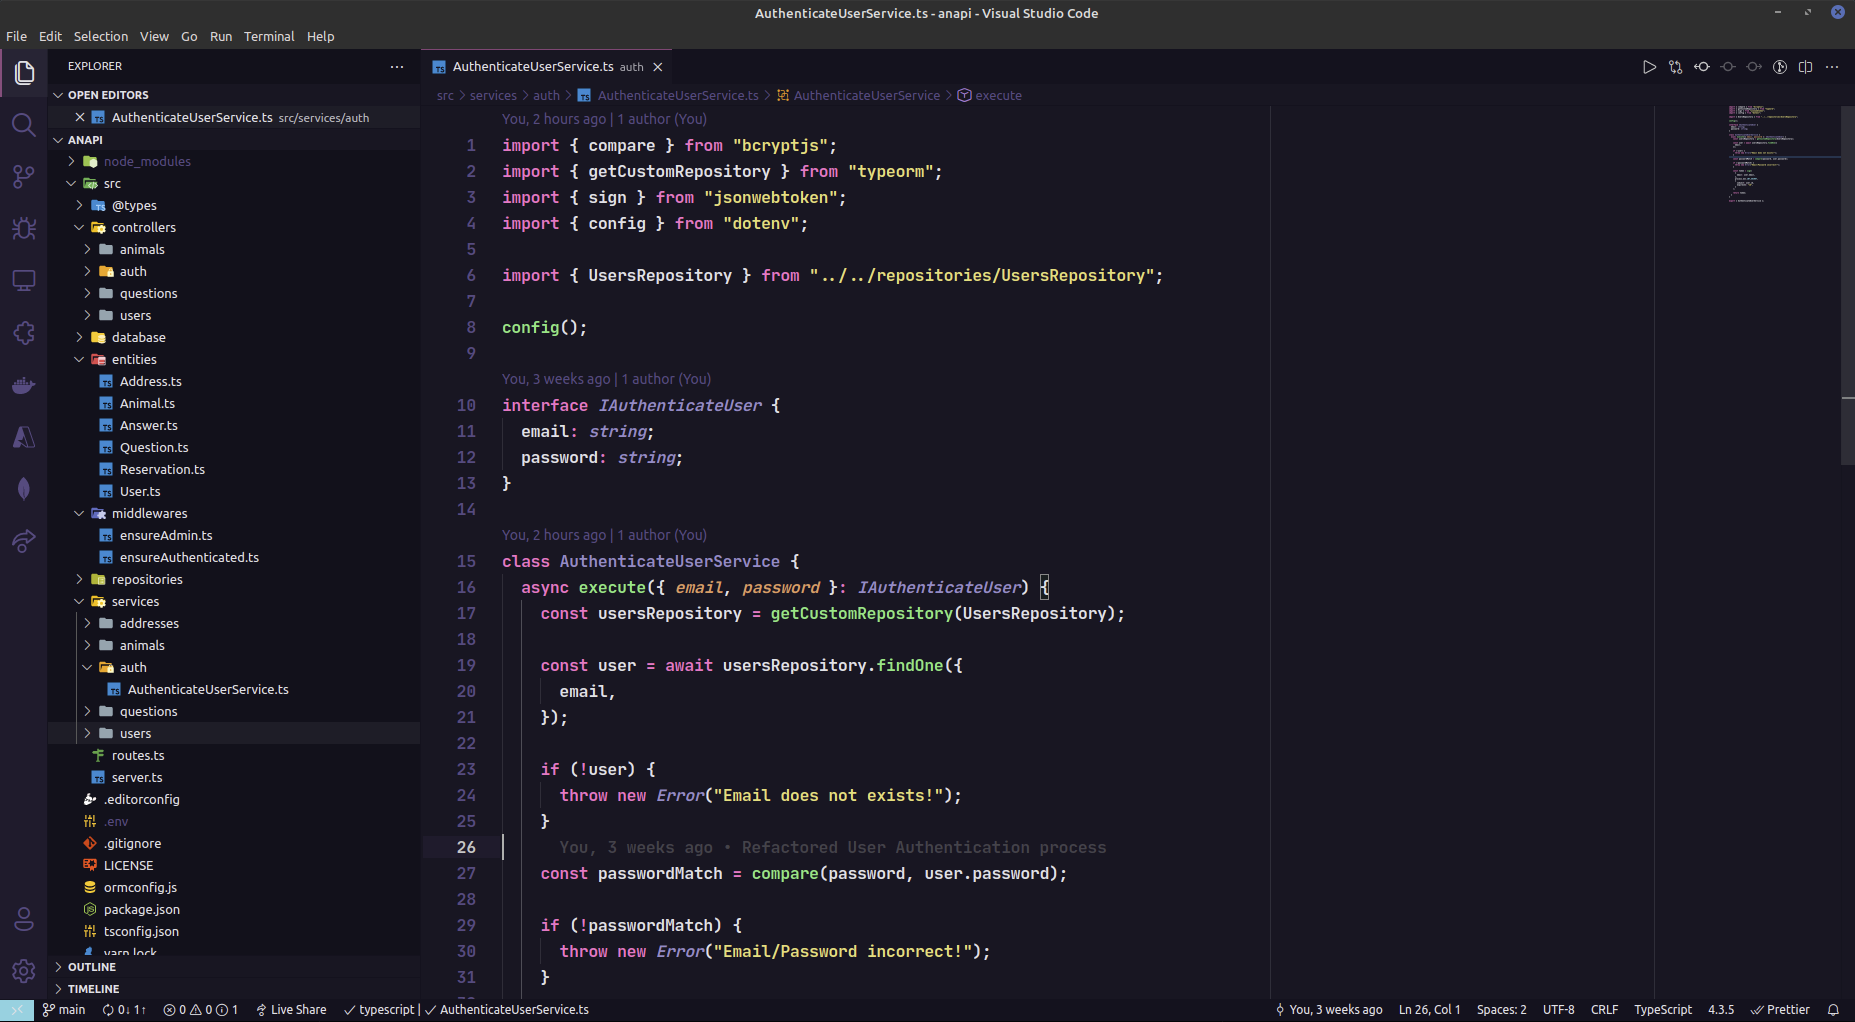Collapse the controllers folder

pos(234,227)
